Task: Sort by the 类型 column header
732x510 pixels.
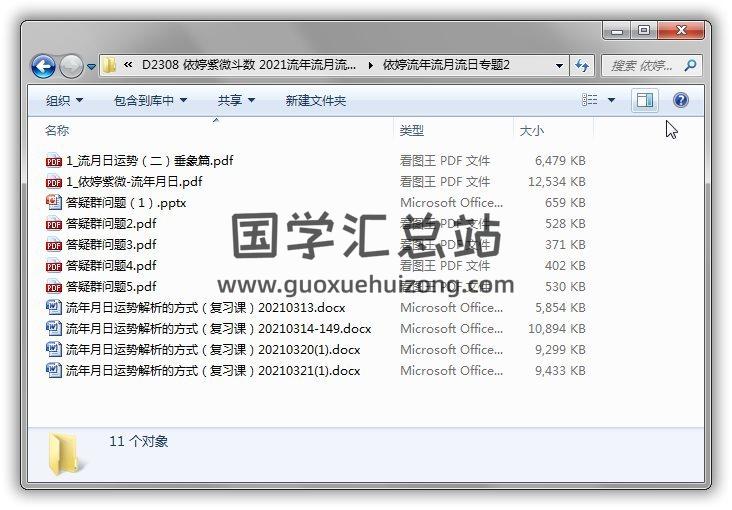Action: tap(412, 130)
